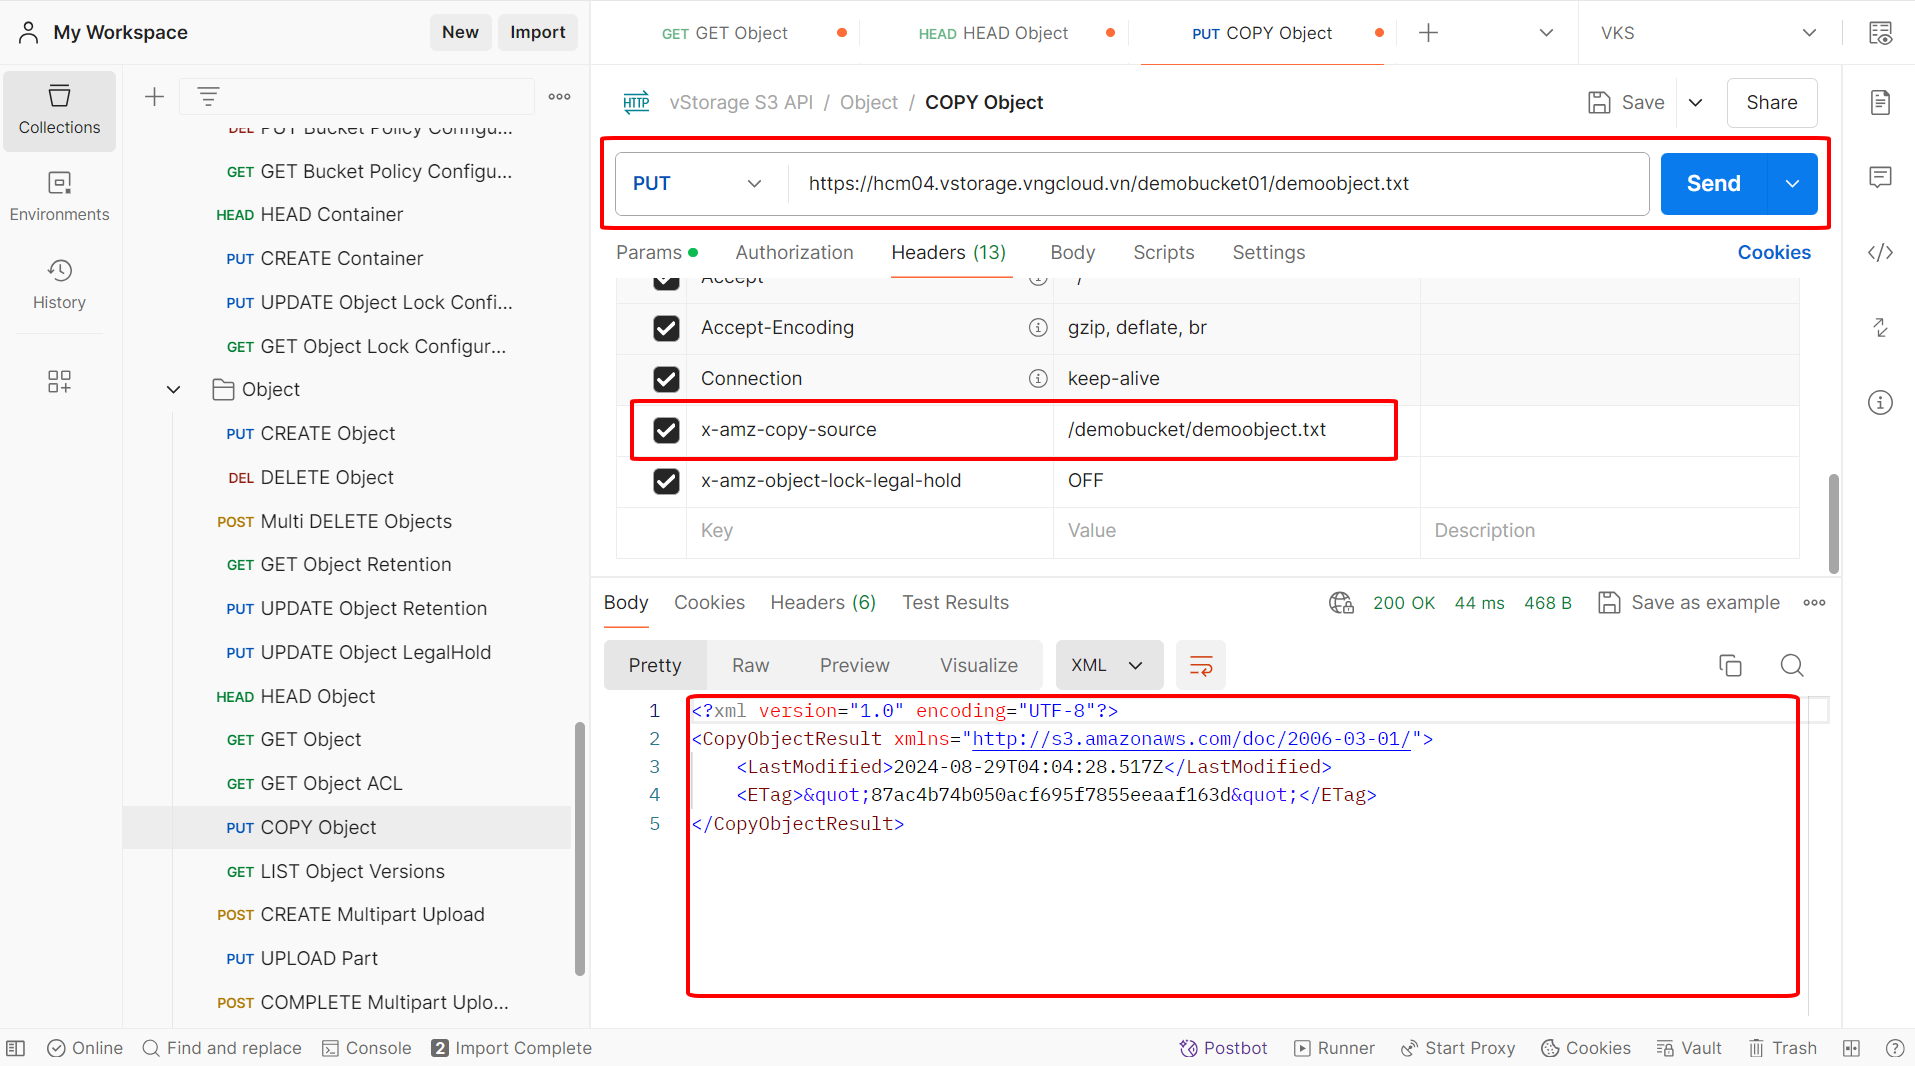Click the Cookies link beside request tabs
1915x1066 pixels.
tap(1773, 253)
